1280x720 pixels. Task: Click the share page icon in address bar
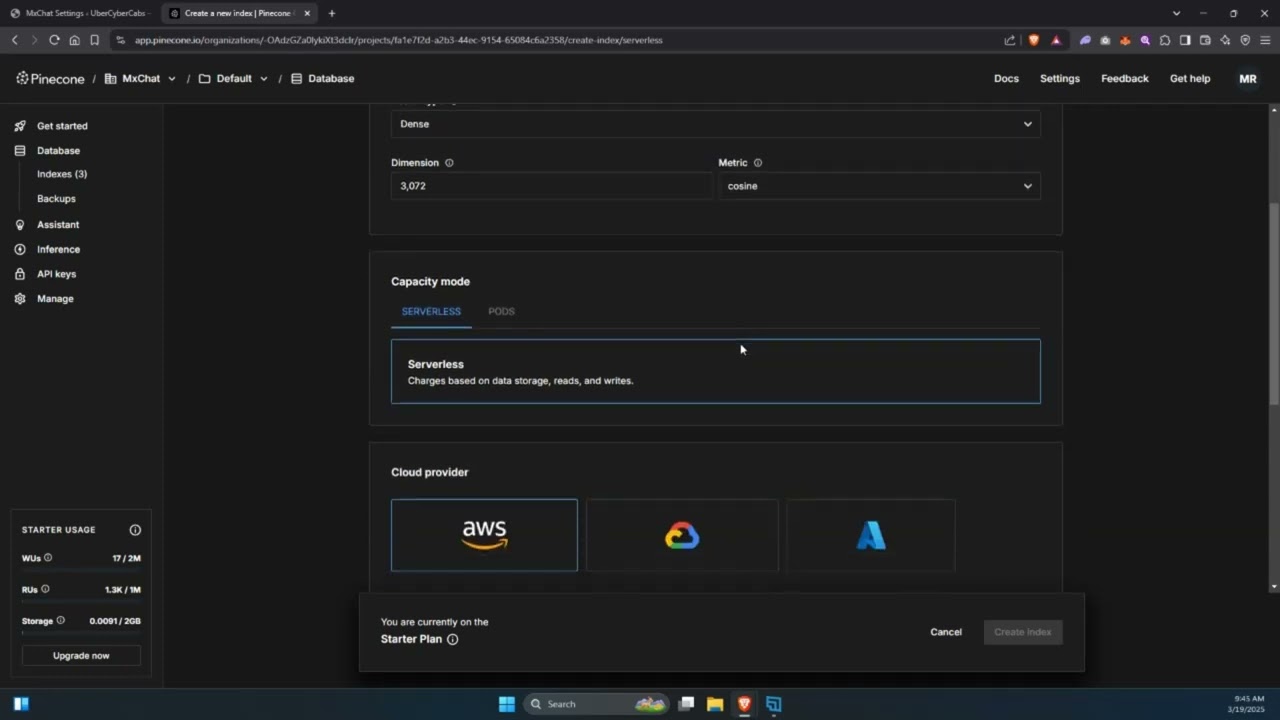pos(1010,40)
